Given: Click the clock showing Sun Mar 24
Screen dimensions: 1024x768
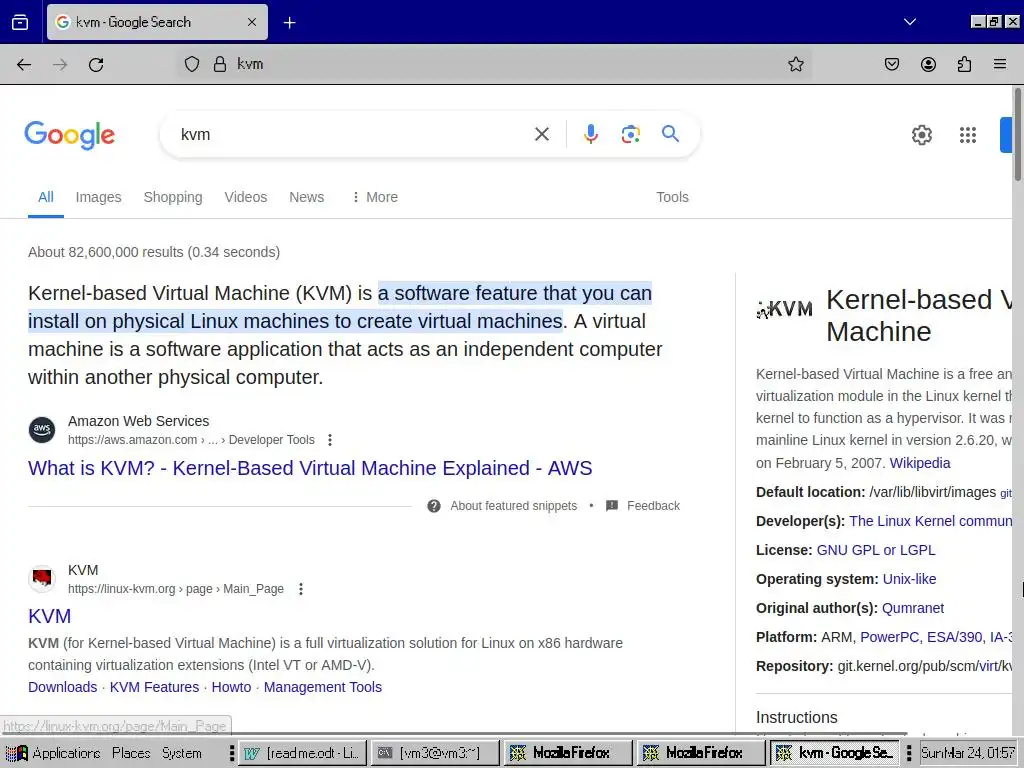Looking at the screenshot, I should (x=968, y=753).
